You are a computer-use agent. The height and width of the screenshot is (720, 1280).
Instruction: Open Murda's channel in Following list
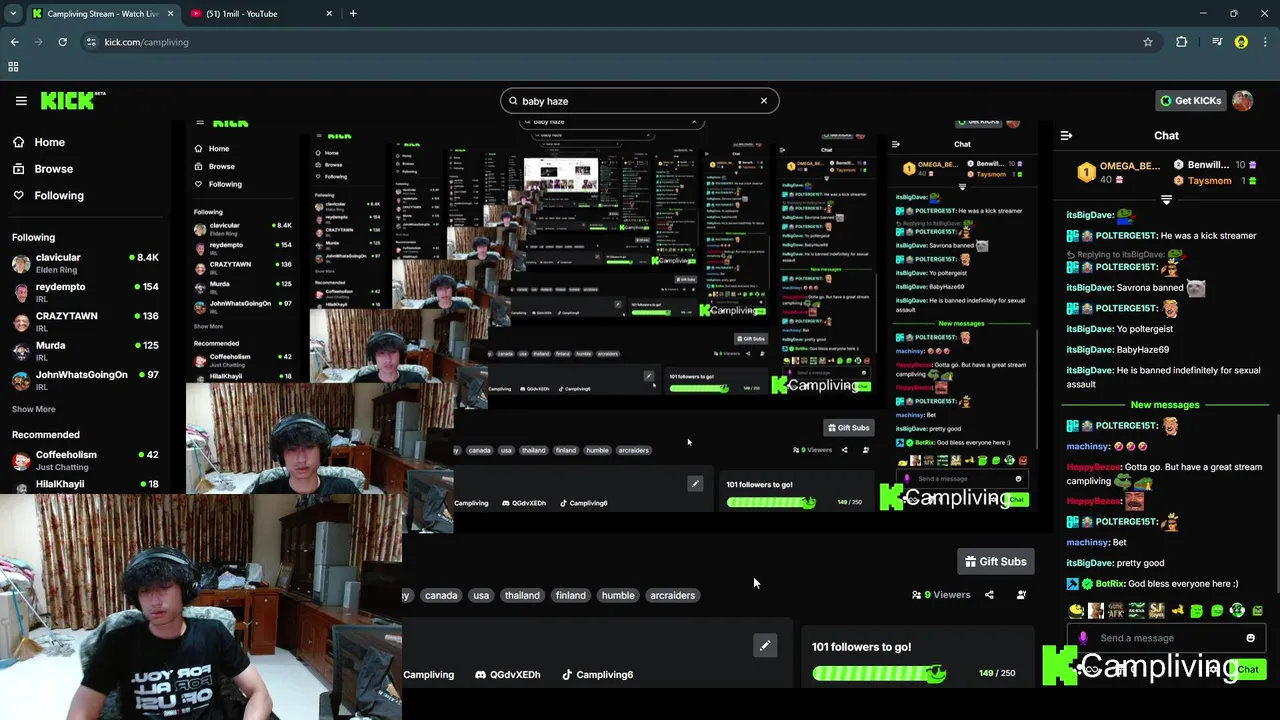(85, 351)
